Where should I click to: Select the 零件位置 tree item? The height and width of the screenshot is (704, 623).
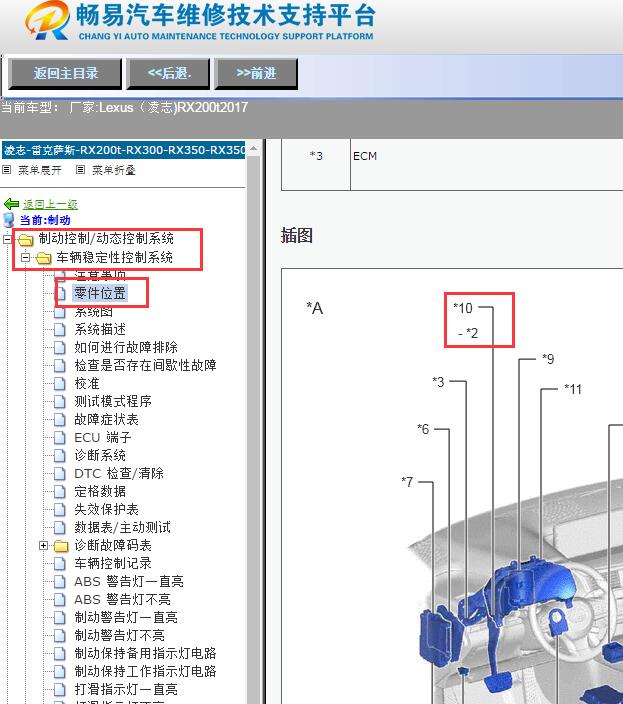coord(100,293)
